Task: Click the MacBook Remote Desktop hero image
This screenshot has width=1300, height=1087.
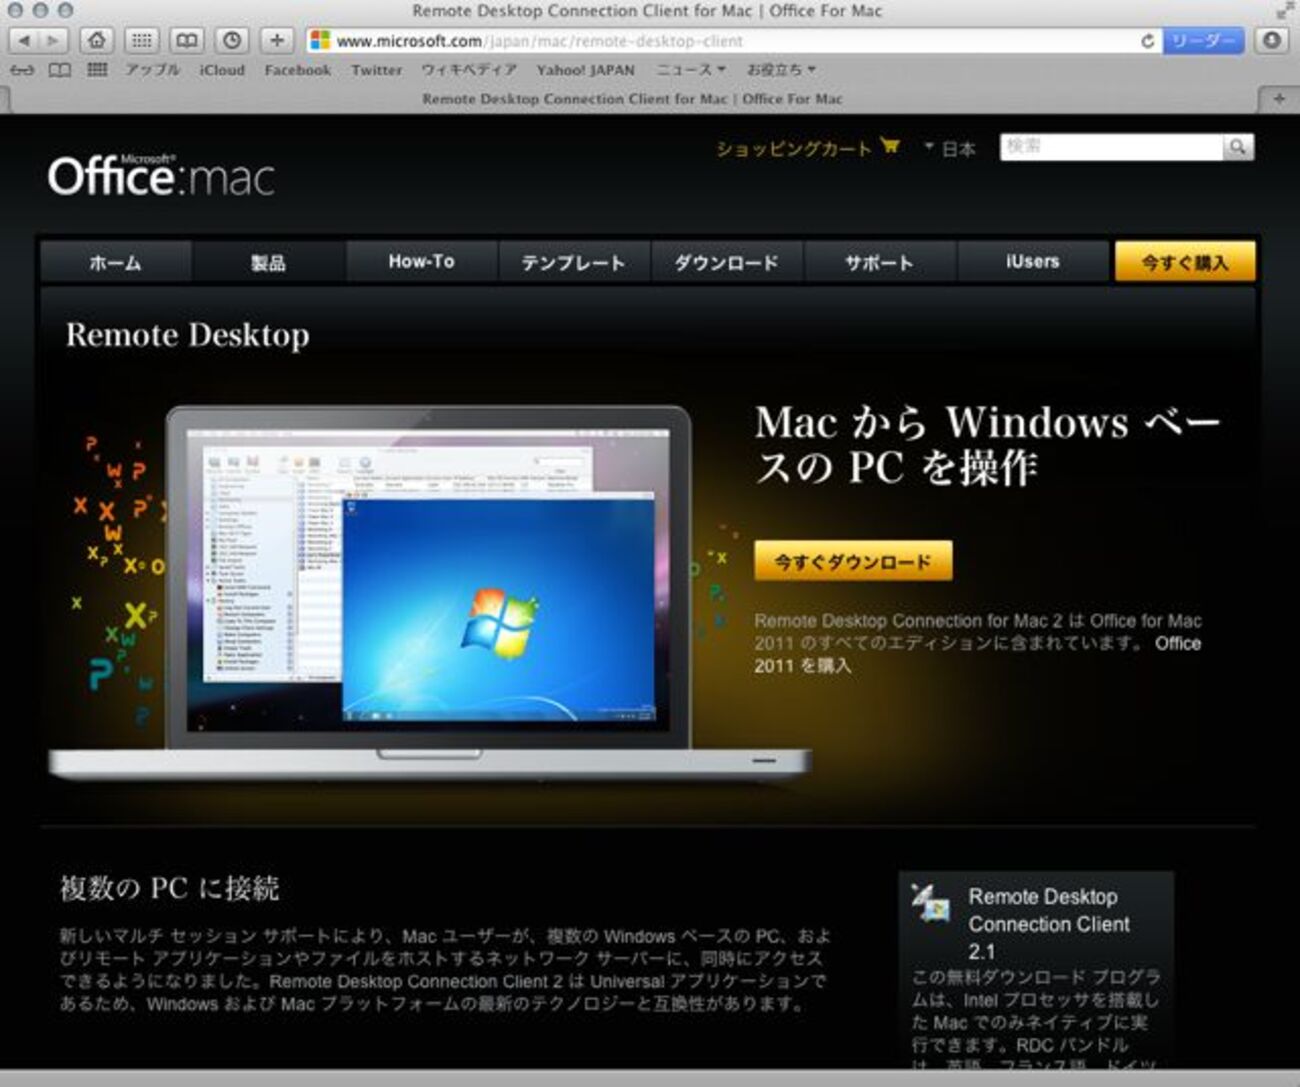Action: 430,592
